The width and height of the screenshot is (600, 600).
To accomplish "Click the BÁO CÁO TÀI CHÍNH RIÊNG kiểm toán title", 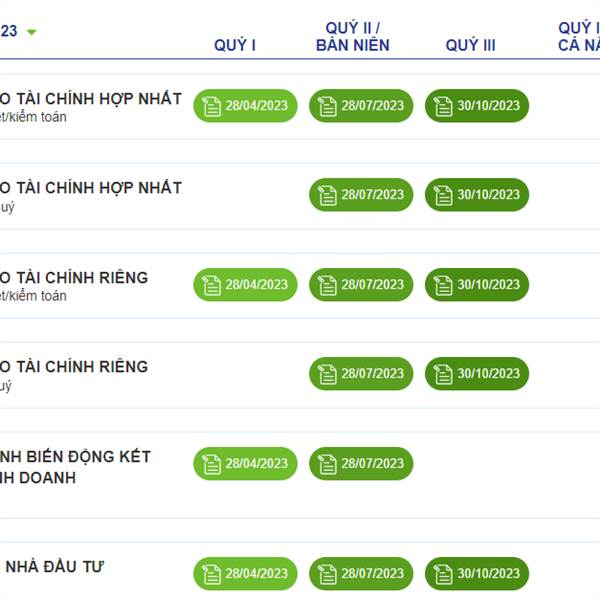I will tap(74, 278).
